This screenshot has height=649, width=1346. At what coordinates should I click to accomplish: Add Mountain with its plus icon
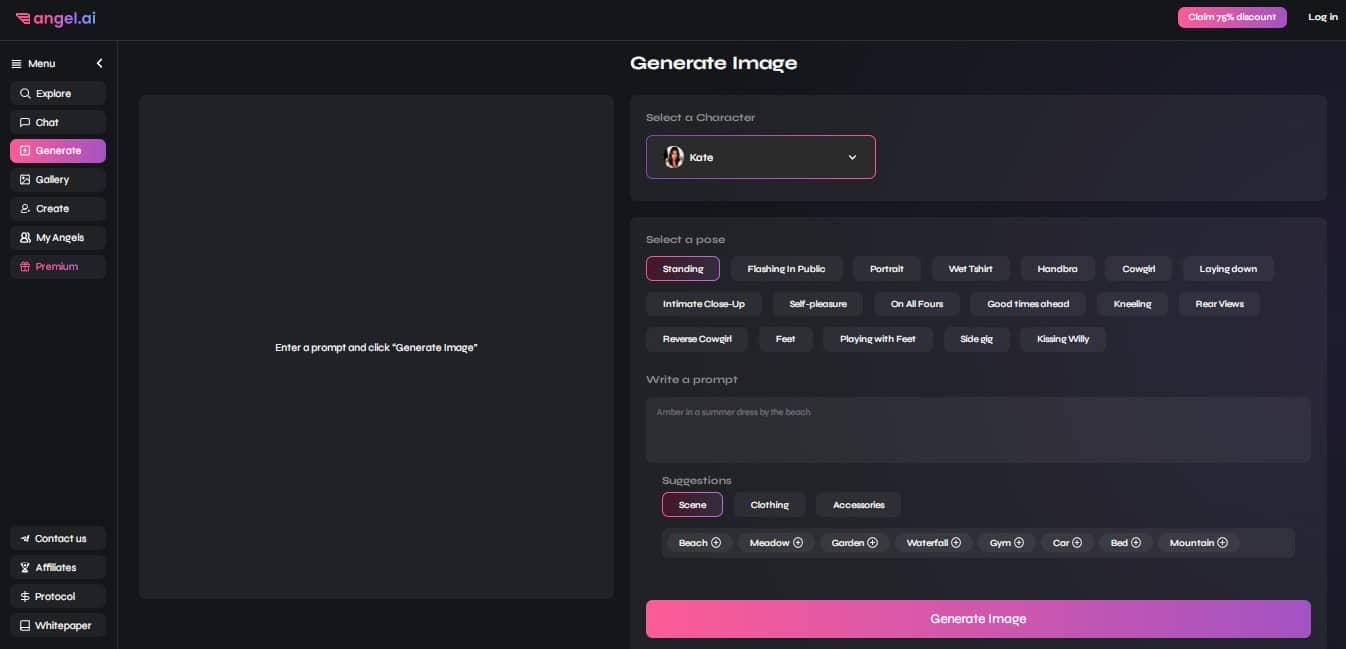1223,543
